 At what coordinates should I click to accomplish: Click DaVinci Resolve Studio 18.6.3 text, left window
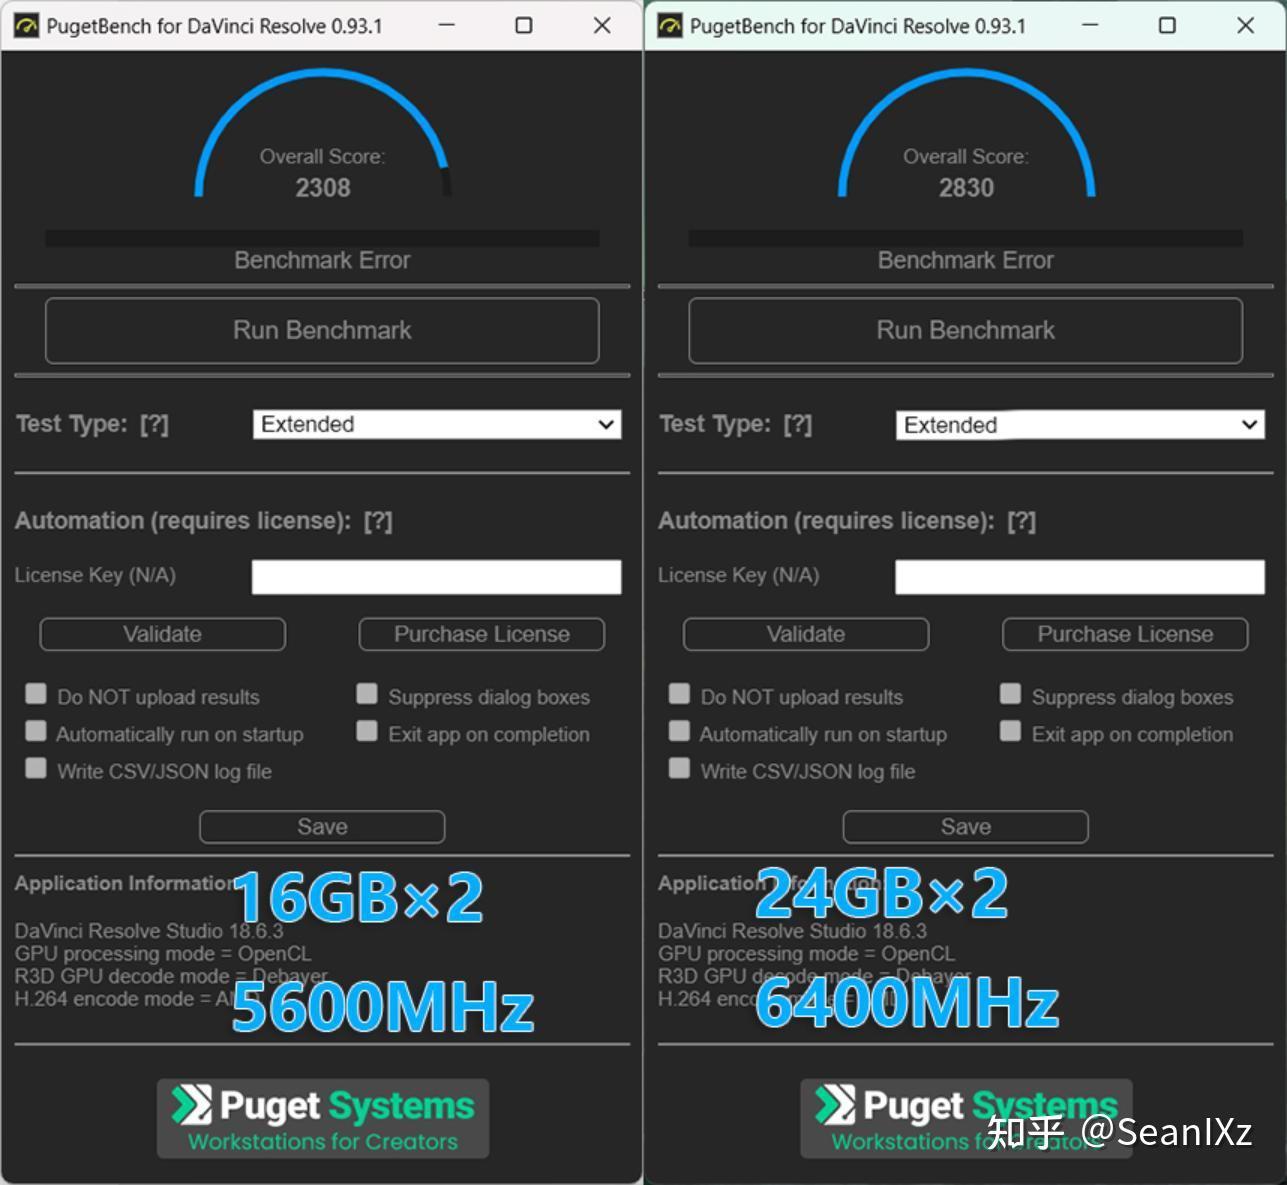[x=149, y=931]
